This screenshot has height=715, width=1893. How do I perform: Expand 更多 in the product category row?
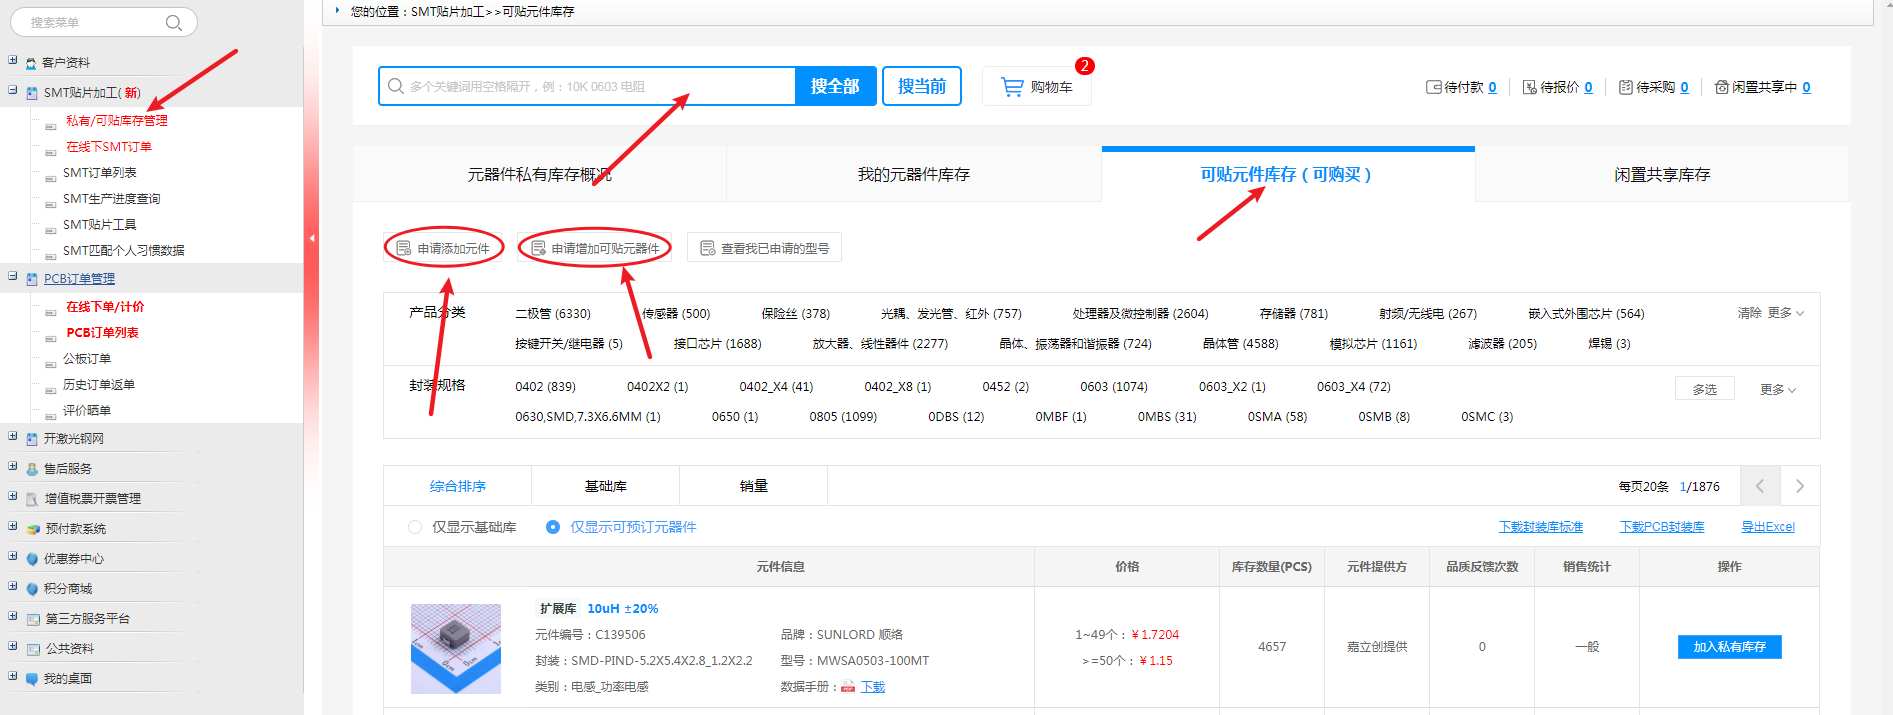click(x=1785, y=313)
